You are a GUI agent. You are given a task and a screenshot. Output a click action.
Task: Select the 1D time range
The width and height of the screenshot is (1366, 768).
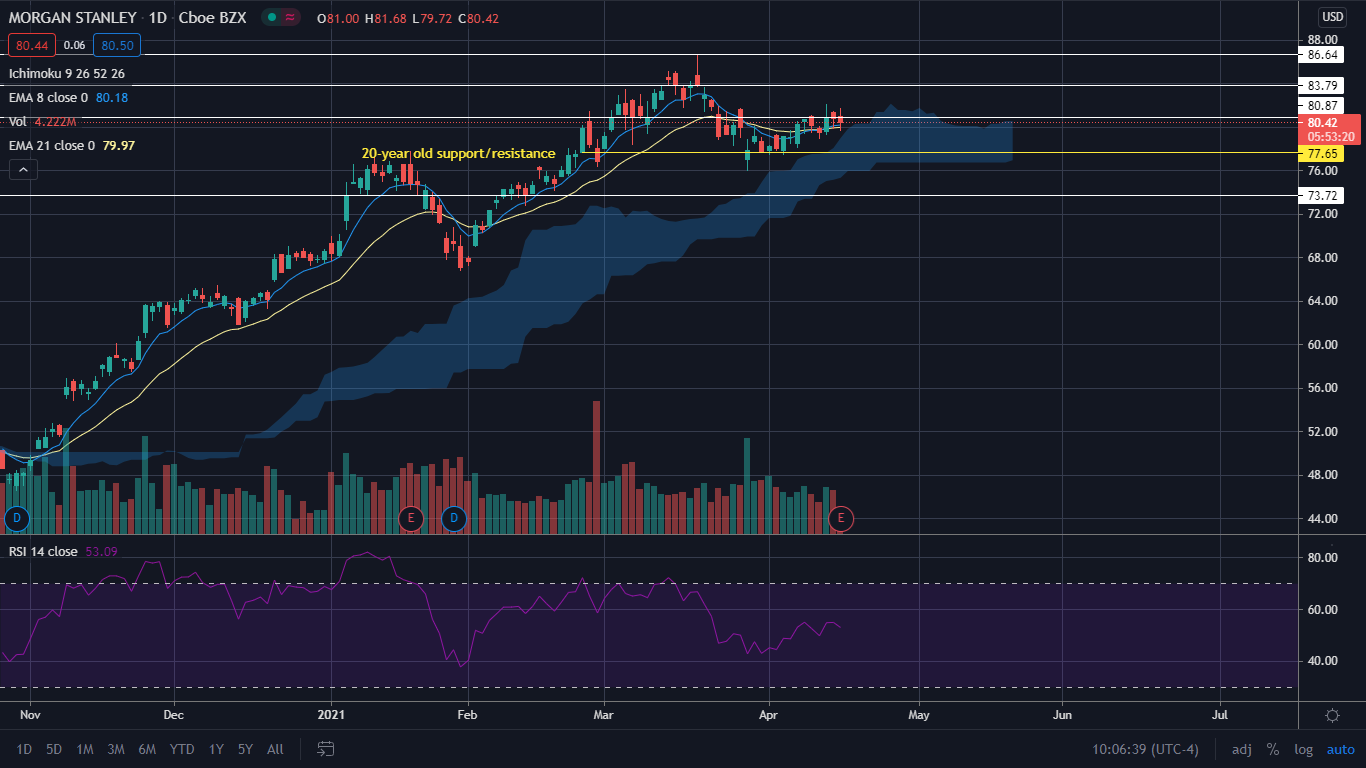point(24,749)
